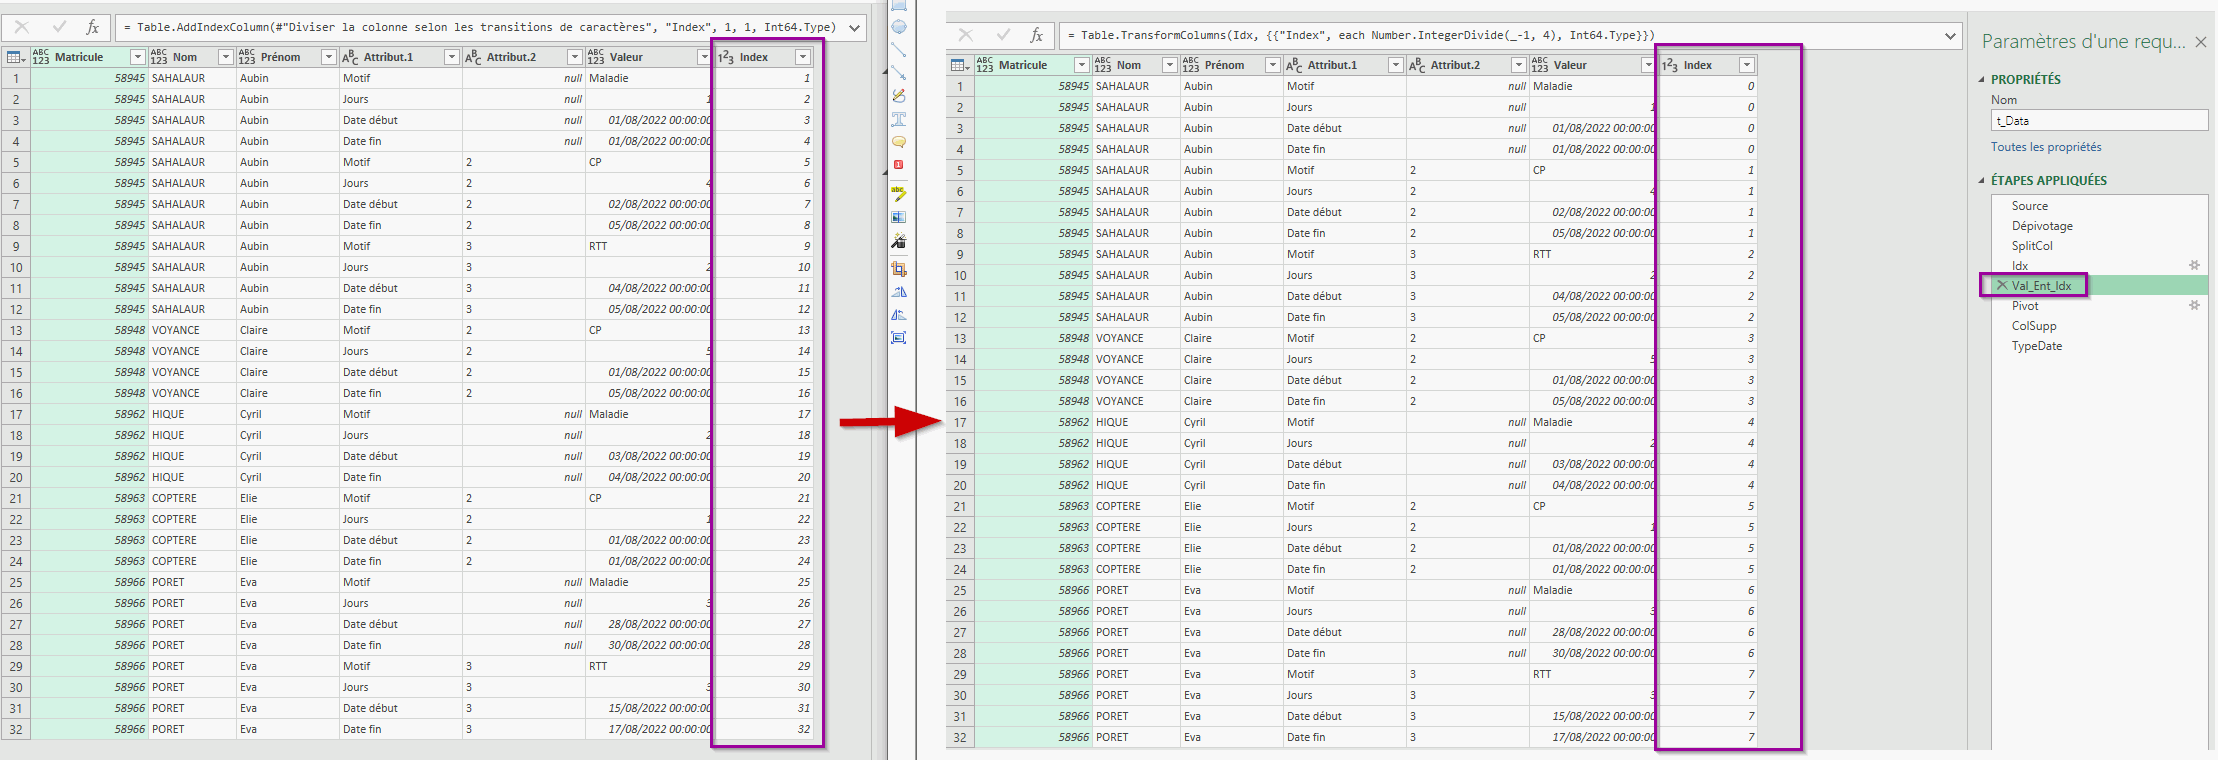Image resolution: width=2218 pixels, height=760 pixels.
Task: Click Index column data type icon in right table
Action: [1669, 65]
